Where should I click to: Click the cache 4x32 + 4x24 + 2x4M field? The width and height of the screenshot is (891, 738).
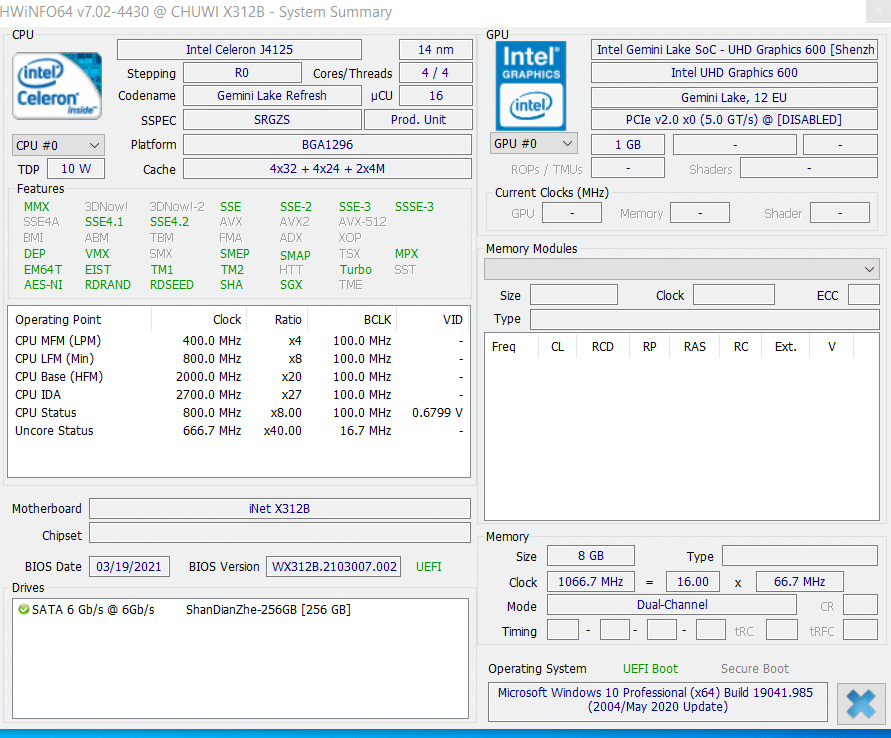pos(327,169)
